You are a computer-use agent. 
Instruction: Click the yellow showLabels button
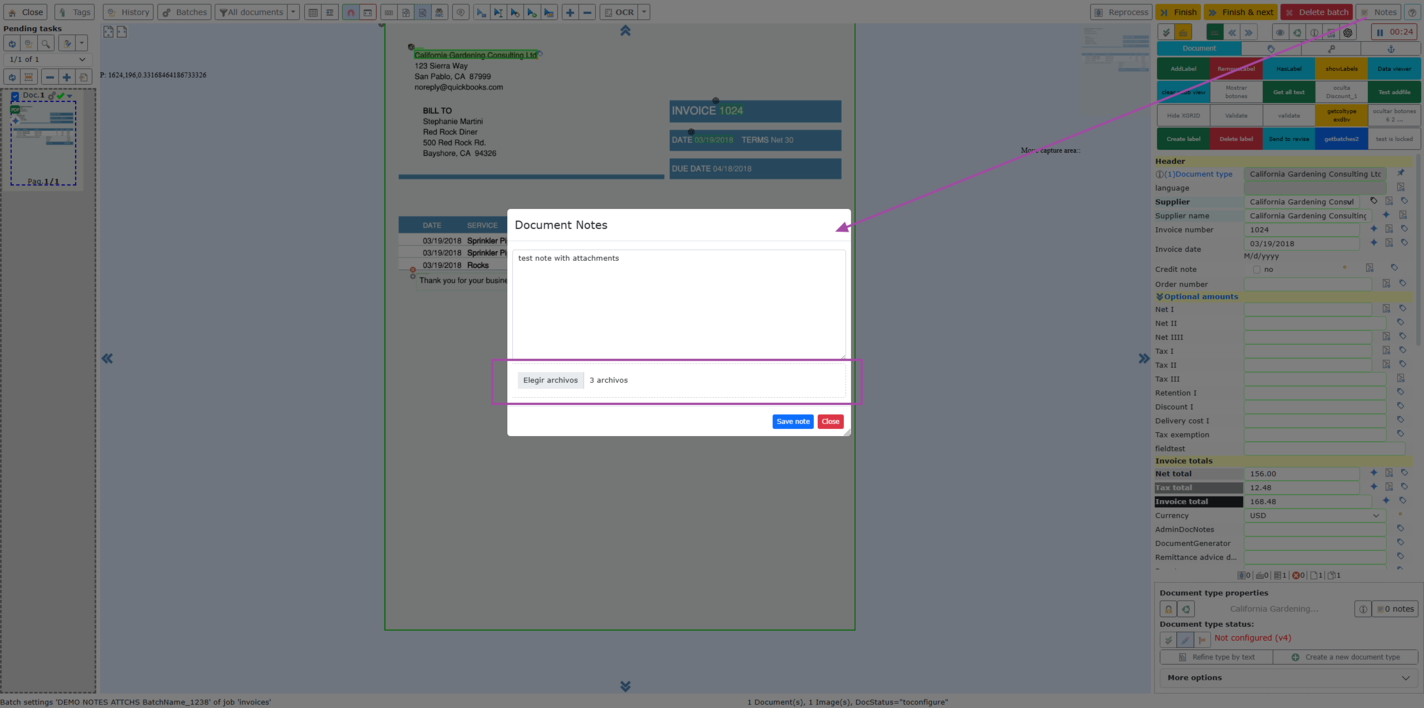click(x=1341, y=68)
